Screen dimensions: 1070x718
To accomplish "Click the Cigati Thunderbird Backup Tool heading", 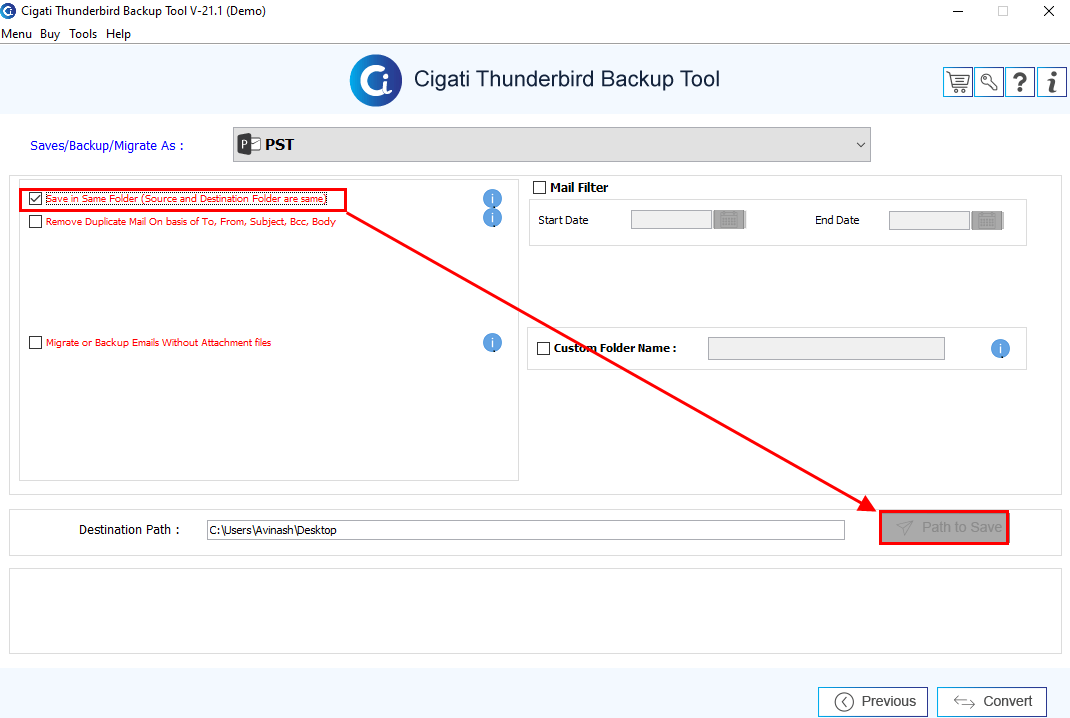I will [567, 79].
